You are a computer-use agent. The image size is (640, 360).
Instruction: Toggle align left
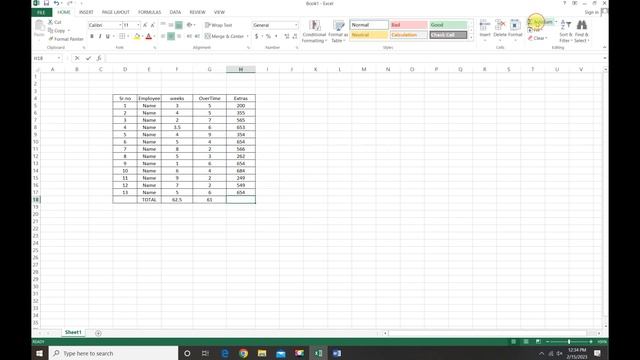coord(163,36)
